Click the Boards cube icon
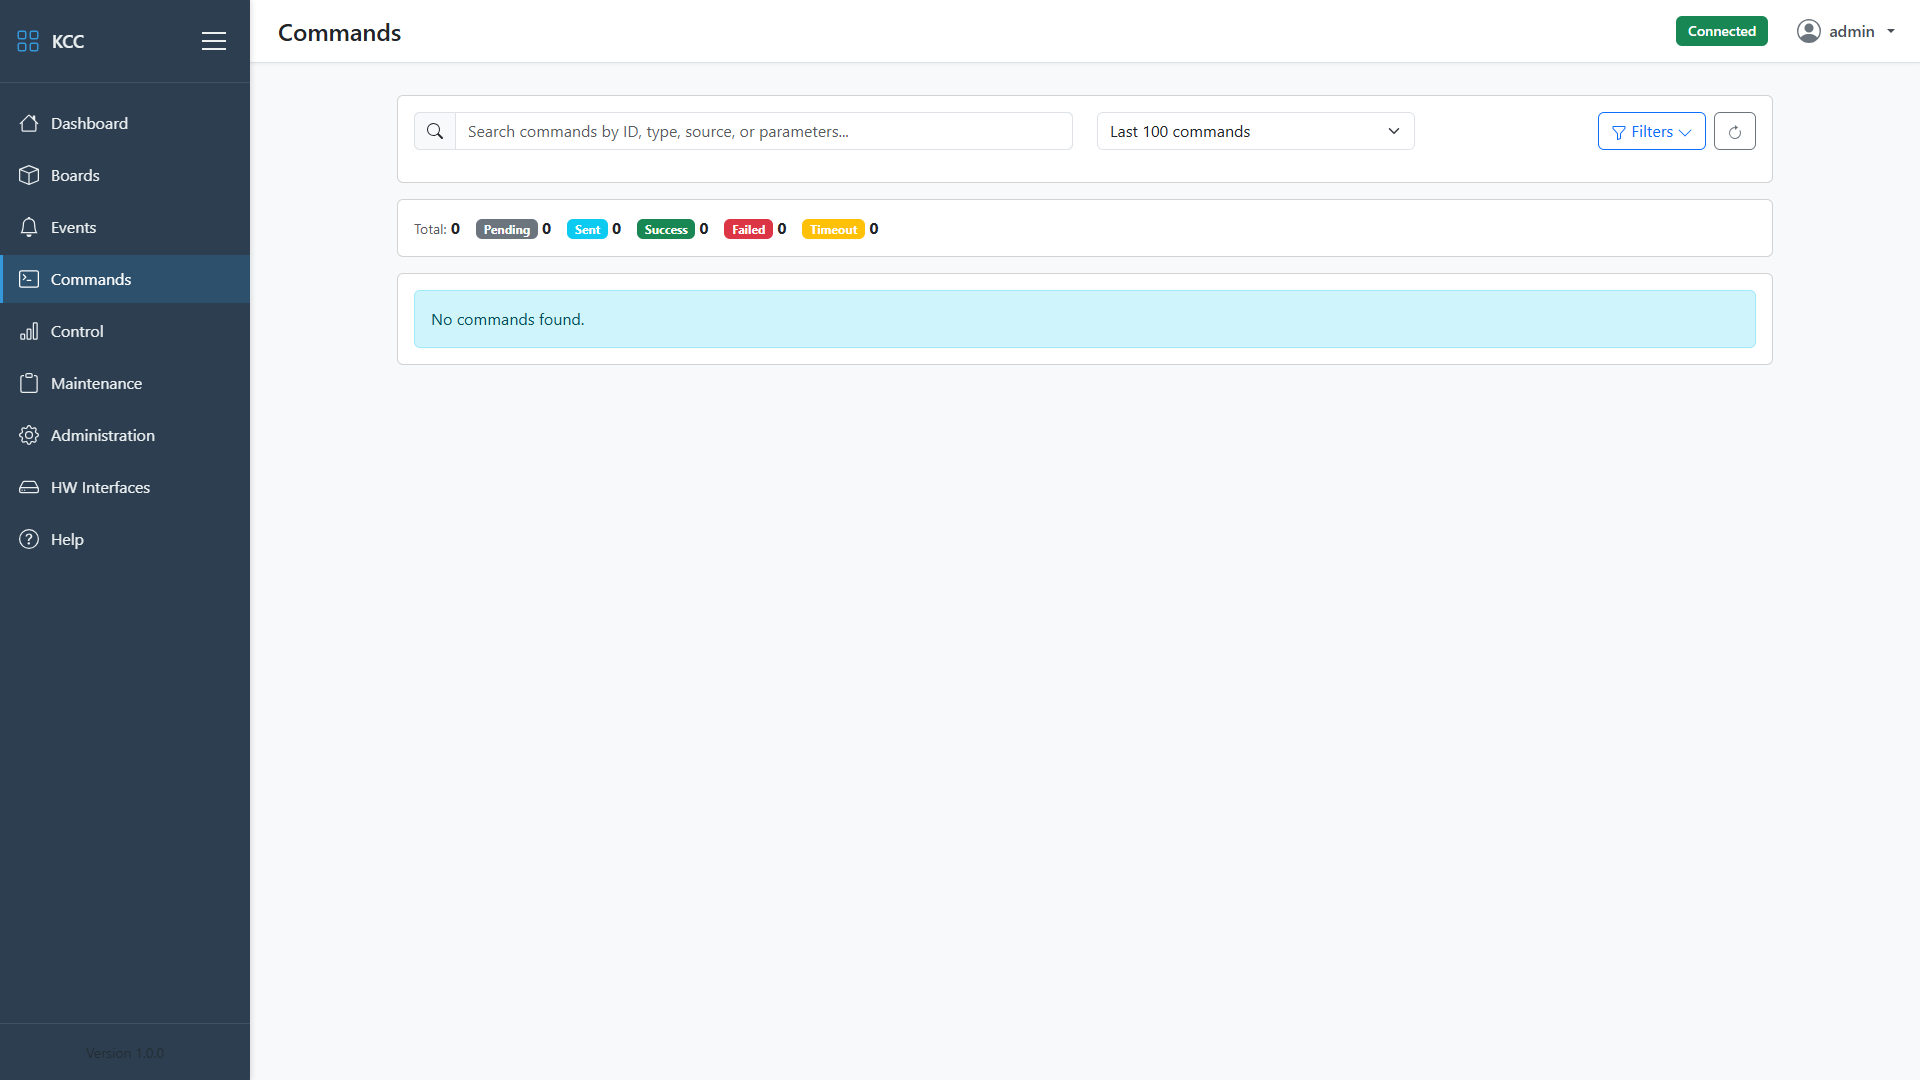The image size is (1920, 1080). [x=29, y=175]
